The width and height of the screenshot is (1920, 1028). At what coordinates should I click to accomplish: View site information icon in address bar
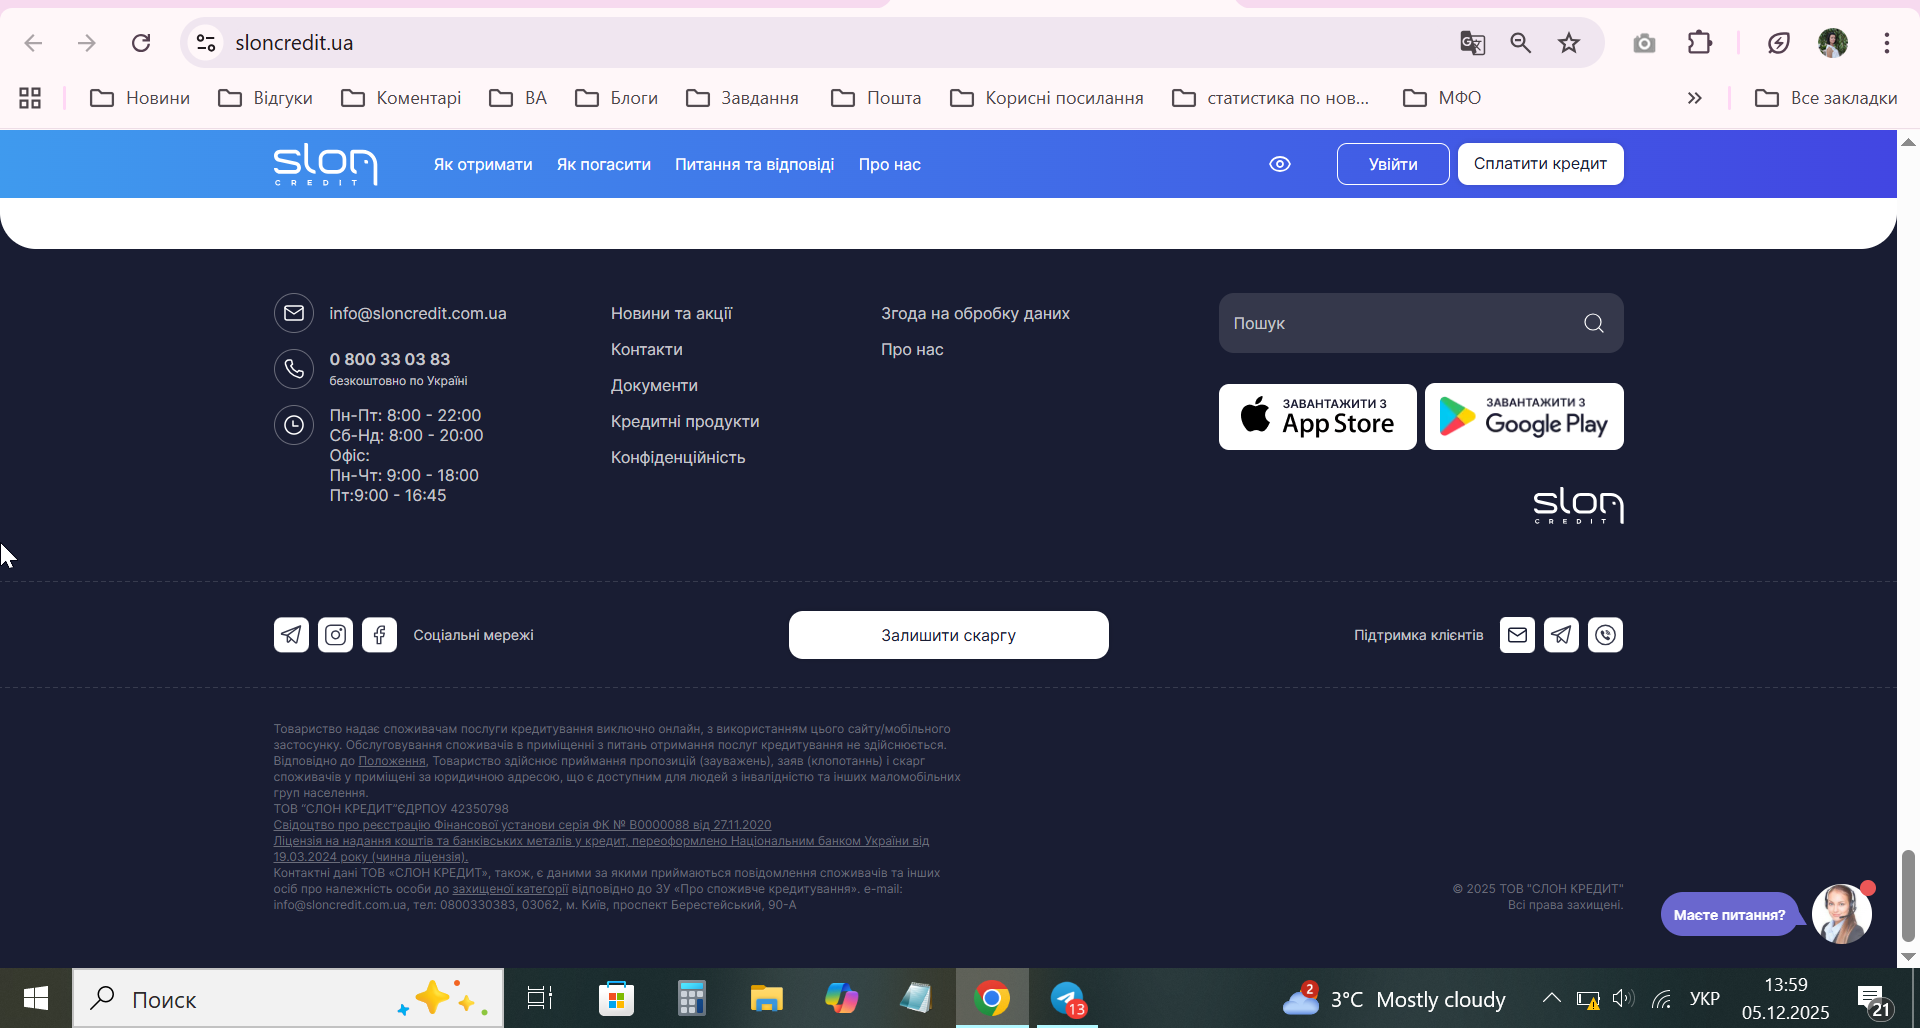coord(206,43)
